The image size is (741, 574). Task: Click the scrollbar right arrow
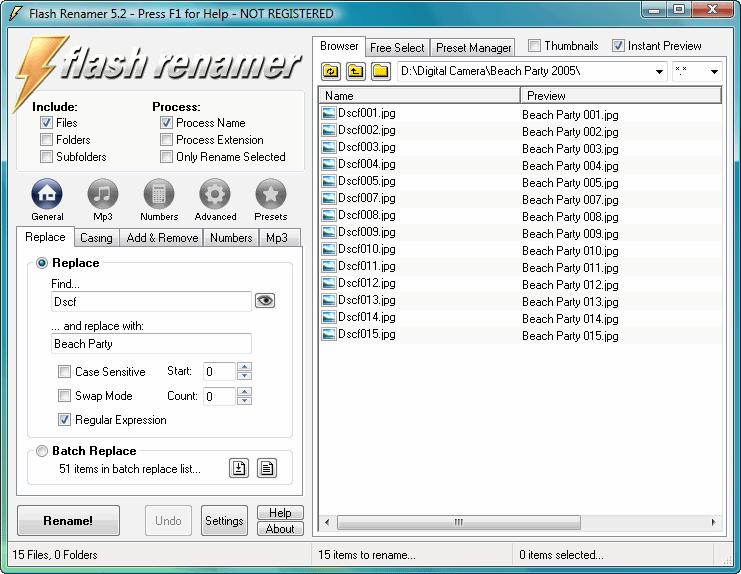tap(713, 522)
